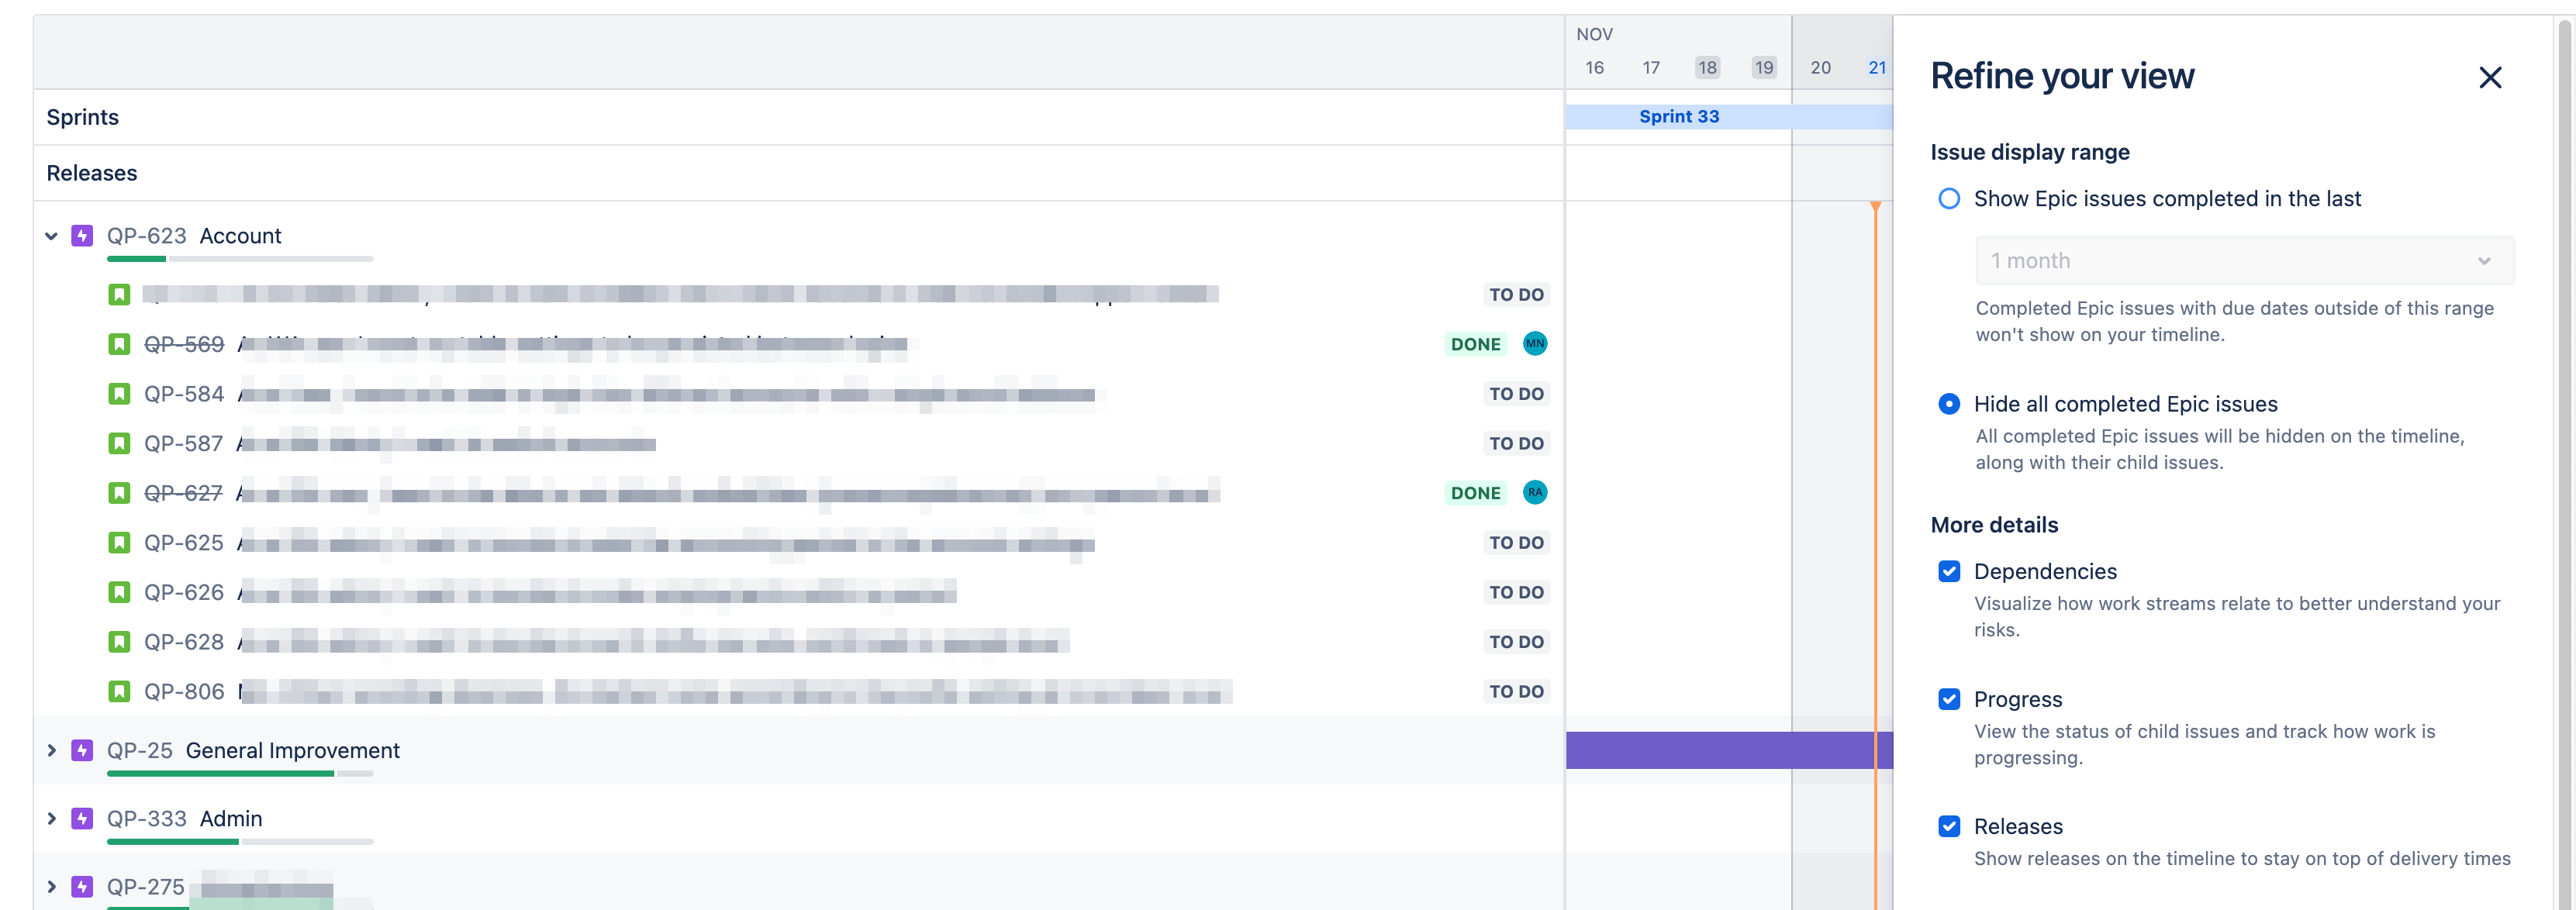Click the story icon for QP-587
This screenshot has width=2576, height=910.
point(119,443)
